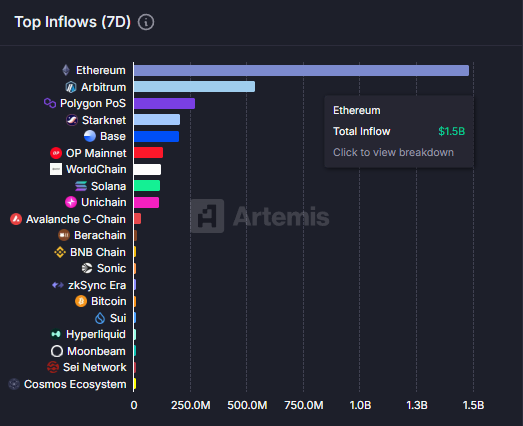The image size is (523, 426).
Task: Click the Base label
Action: click(113, 136)
